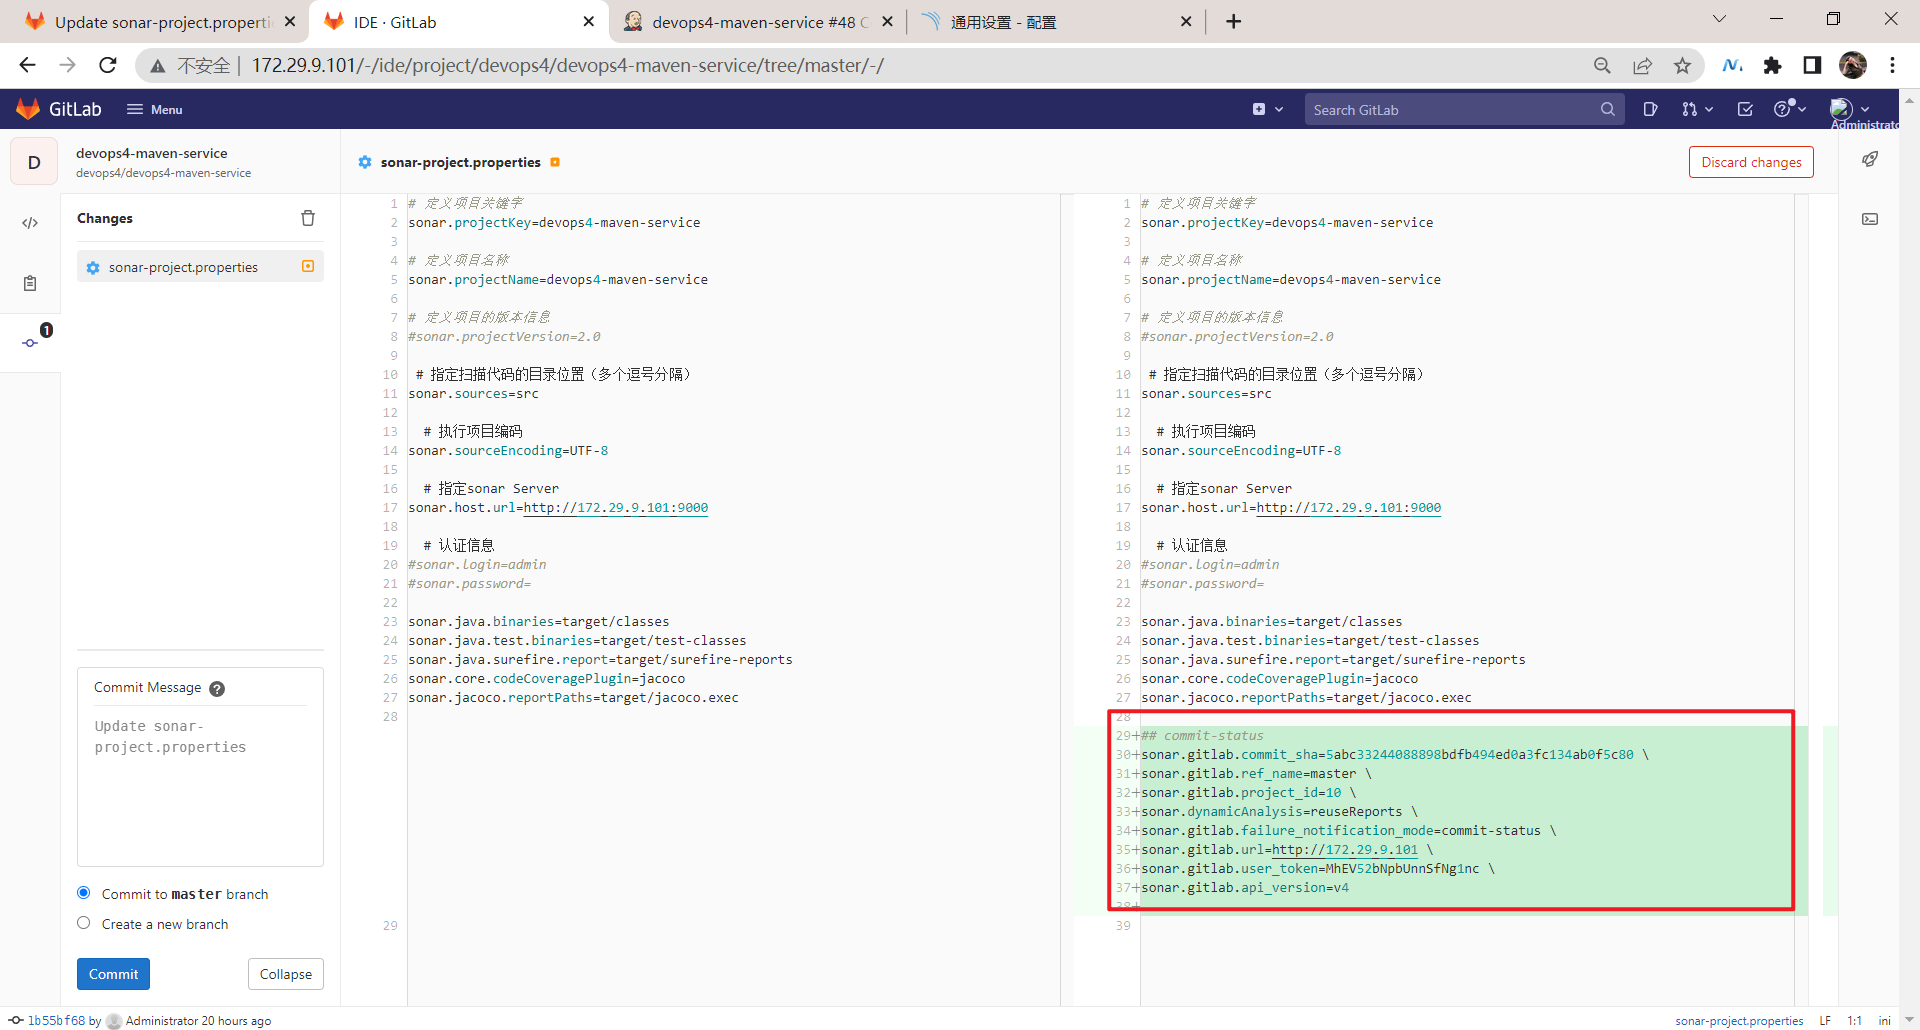This screenshot has width=1920, height=1030.
Task: Go back in browser history
Action: click(x=27, y=65)
